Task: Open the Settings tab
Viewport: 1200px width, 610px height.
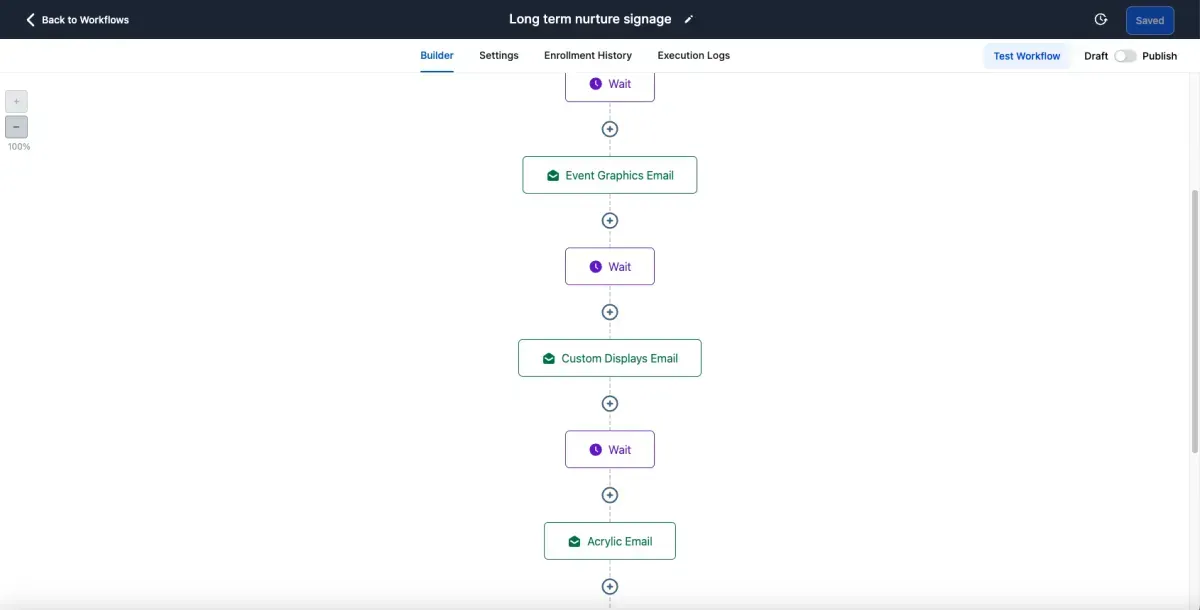Action: tap(499, 56)
